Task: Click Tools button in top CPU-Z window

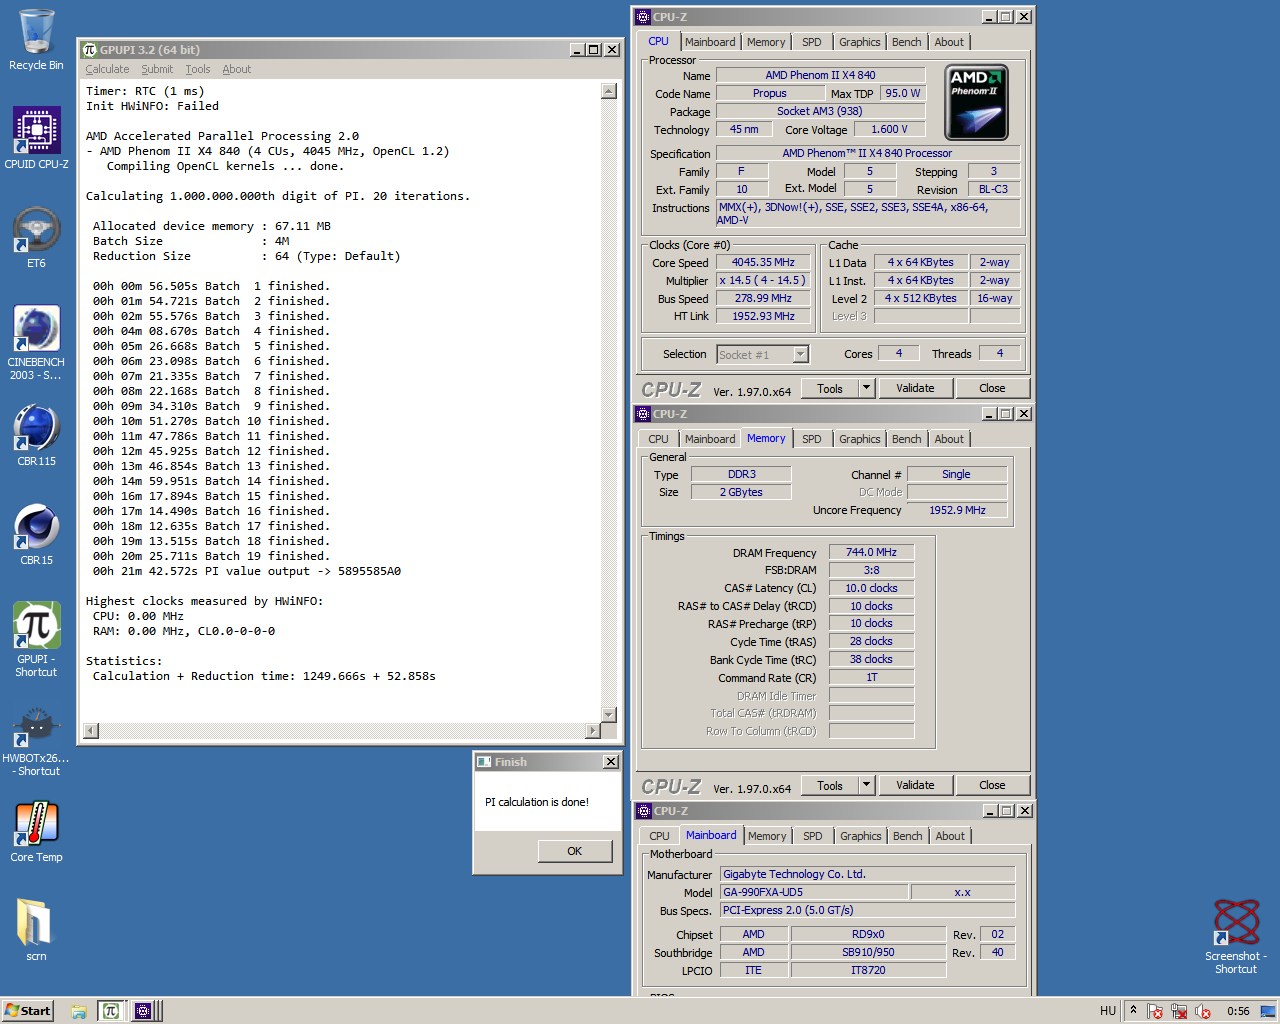Action: click(830, 388)
